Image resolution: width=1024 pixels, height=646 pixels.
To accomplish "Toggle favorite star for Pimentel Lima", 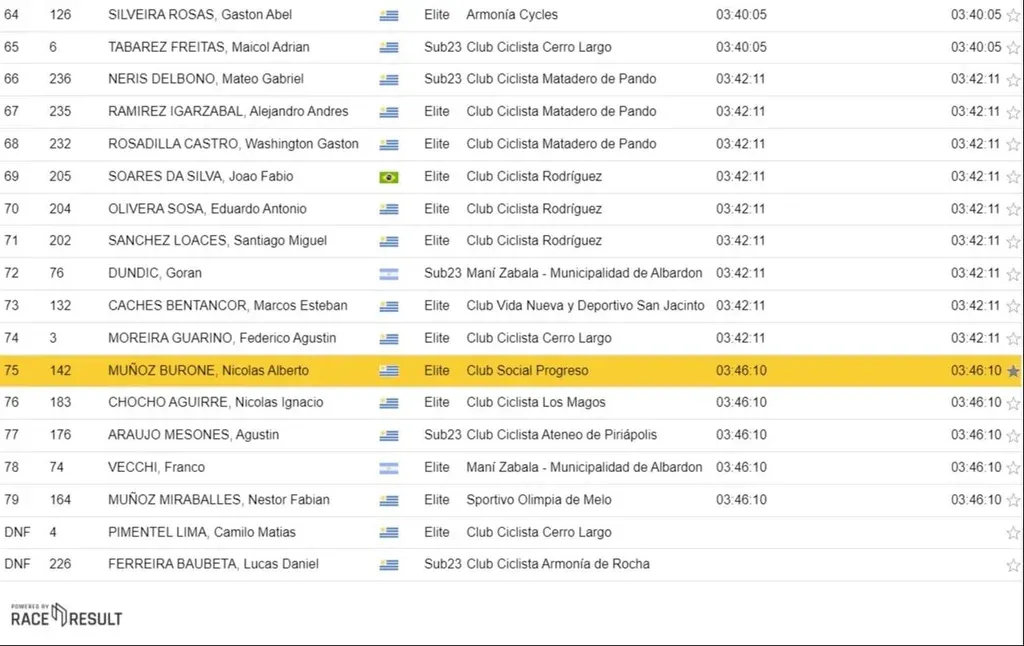I will click(x=1013, y=533).
